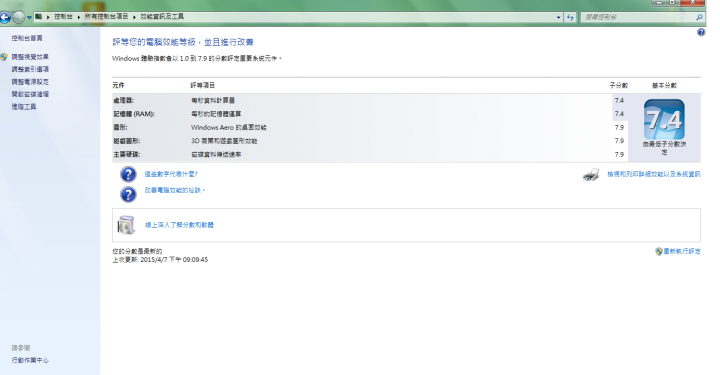Viewport: 720px width, 375px height.
Task: Refresh the page with the address bar refresh icon
Action: tap(570, 17)
